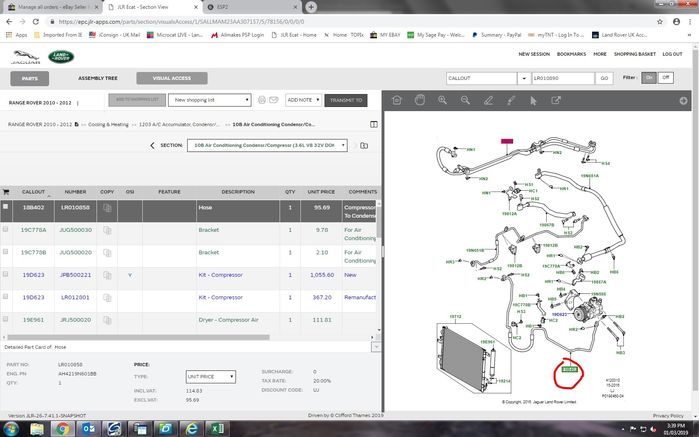Click Privacy Policy link
Image resolution: width=699 pixels, height=437 pixels.
coord(668,416)
